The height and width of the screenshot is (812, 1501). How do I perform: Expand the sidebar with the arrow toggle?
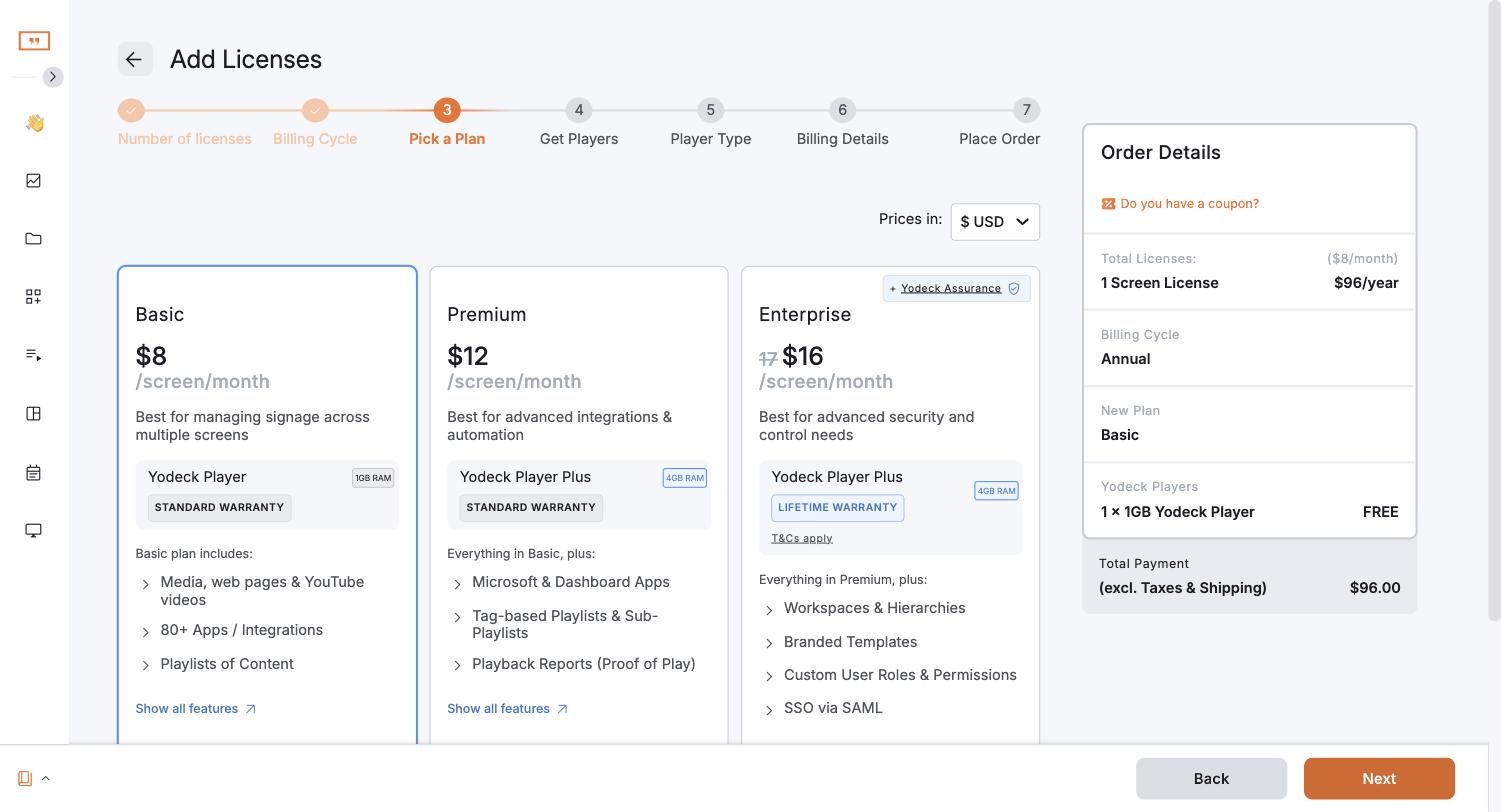pyautogui.click(x=53, y=77)
